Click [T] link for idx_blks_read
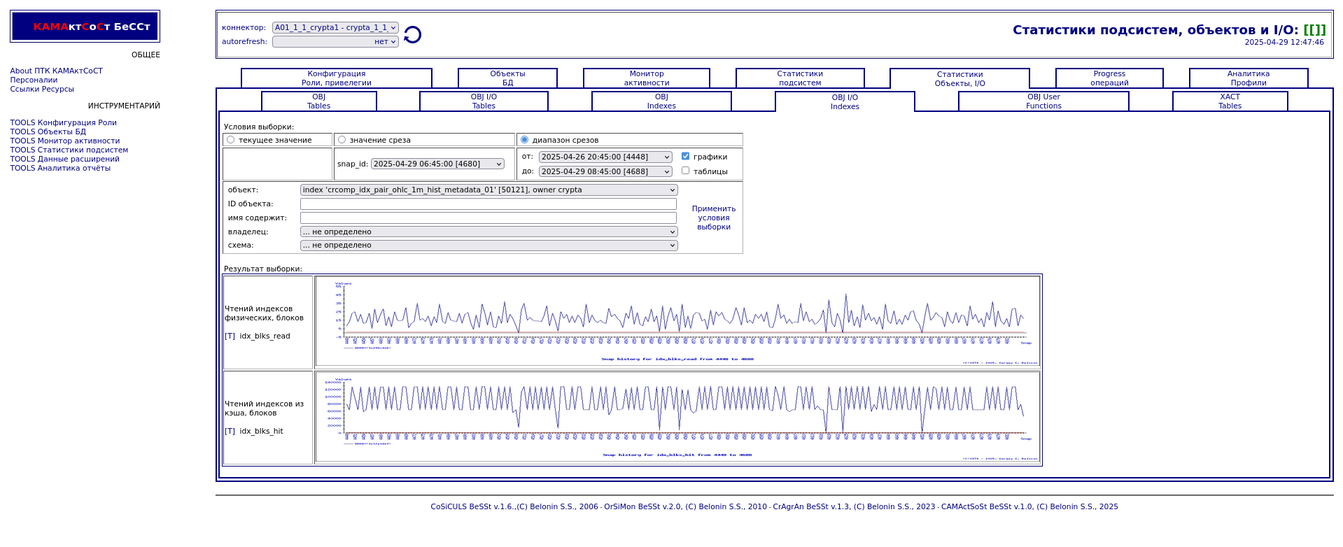Viewport: 1343px width, 547px height. [230, 336]
